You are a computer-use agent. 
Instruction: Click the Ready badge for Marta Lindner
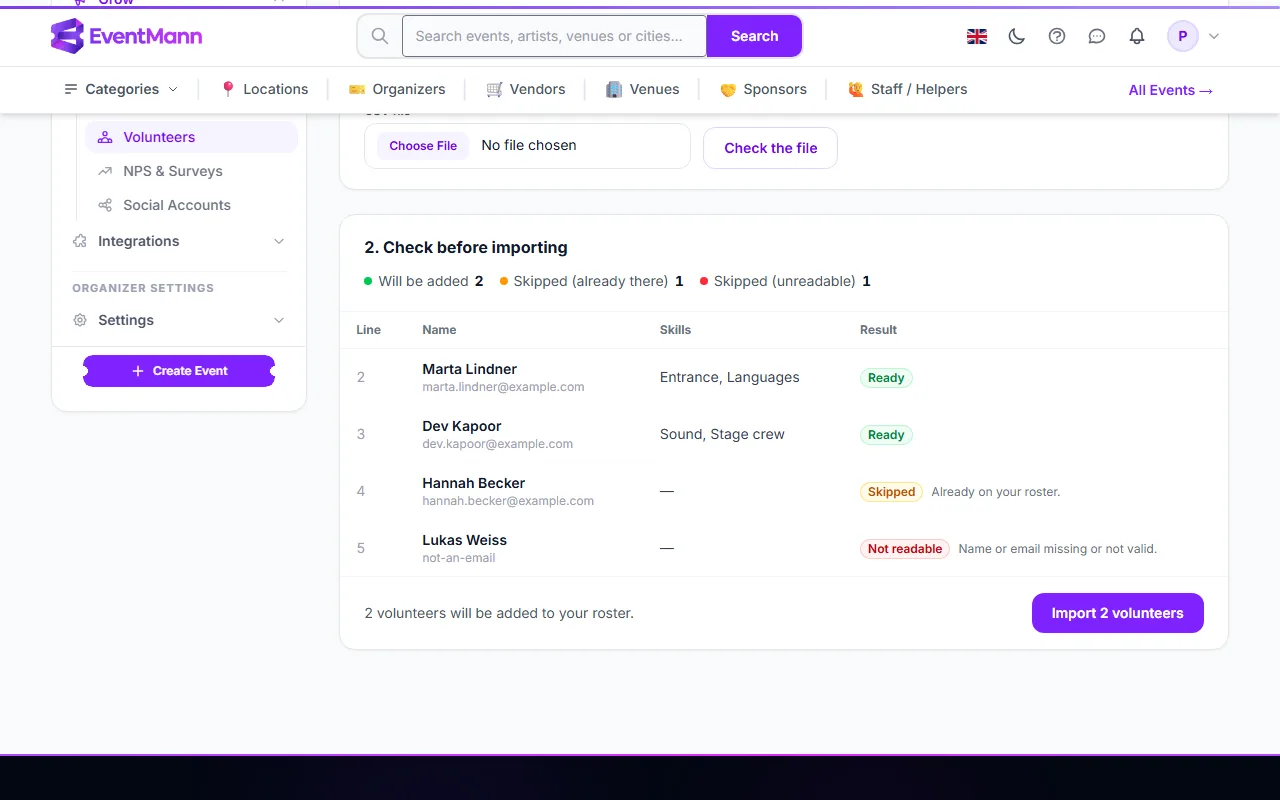tap(886, 378)
